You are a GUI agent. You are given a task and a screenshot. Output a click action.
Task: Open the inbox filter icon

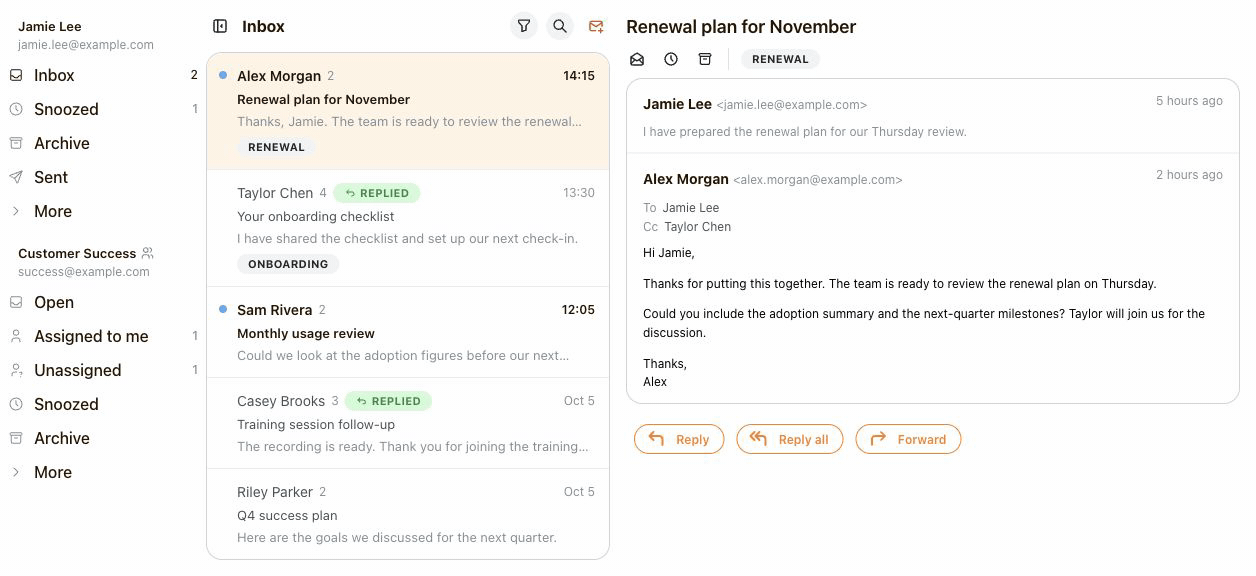click(x=524, y=27)
